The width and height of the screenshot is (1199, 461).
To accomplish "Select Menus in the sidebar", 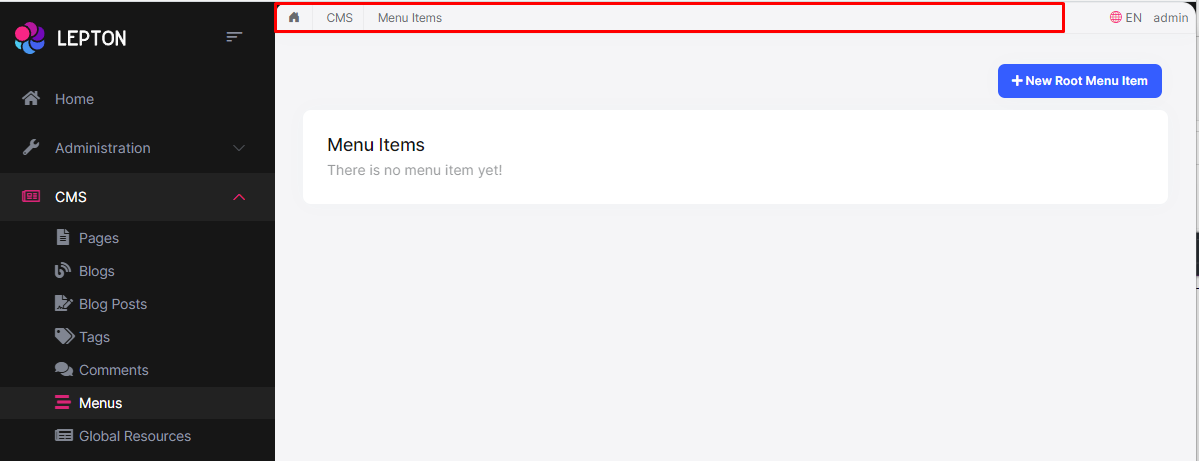I will pyautogui.click(x=101, y=403).
